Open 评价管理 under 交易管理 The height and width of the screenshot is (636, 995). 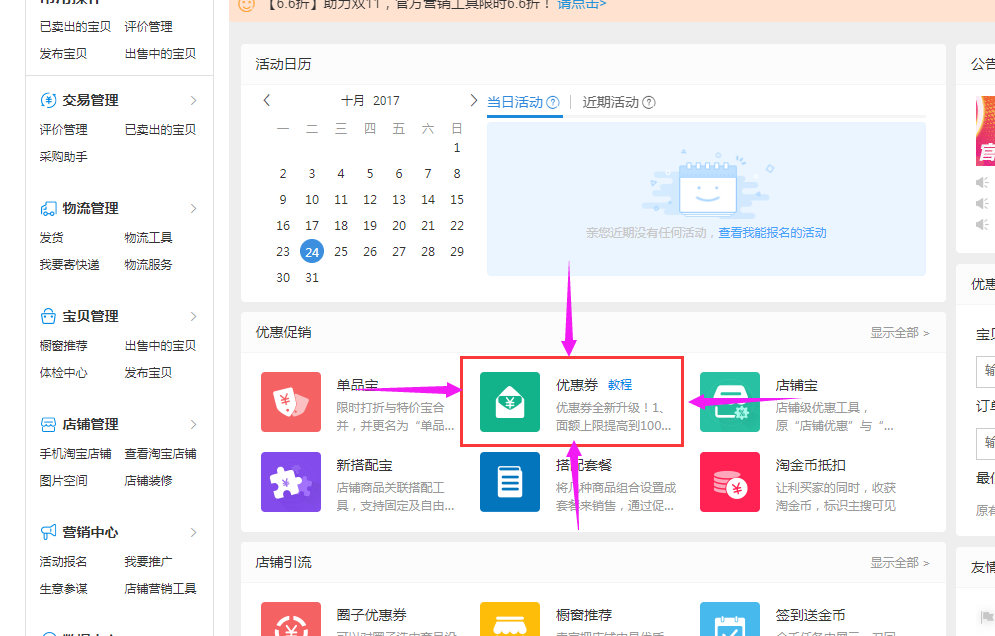(63, 129)
